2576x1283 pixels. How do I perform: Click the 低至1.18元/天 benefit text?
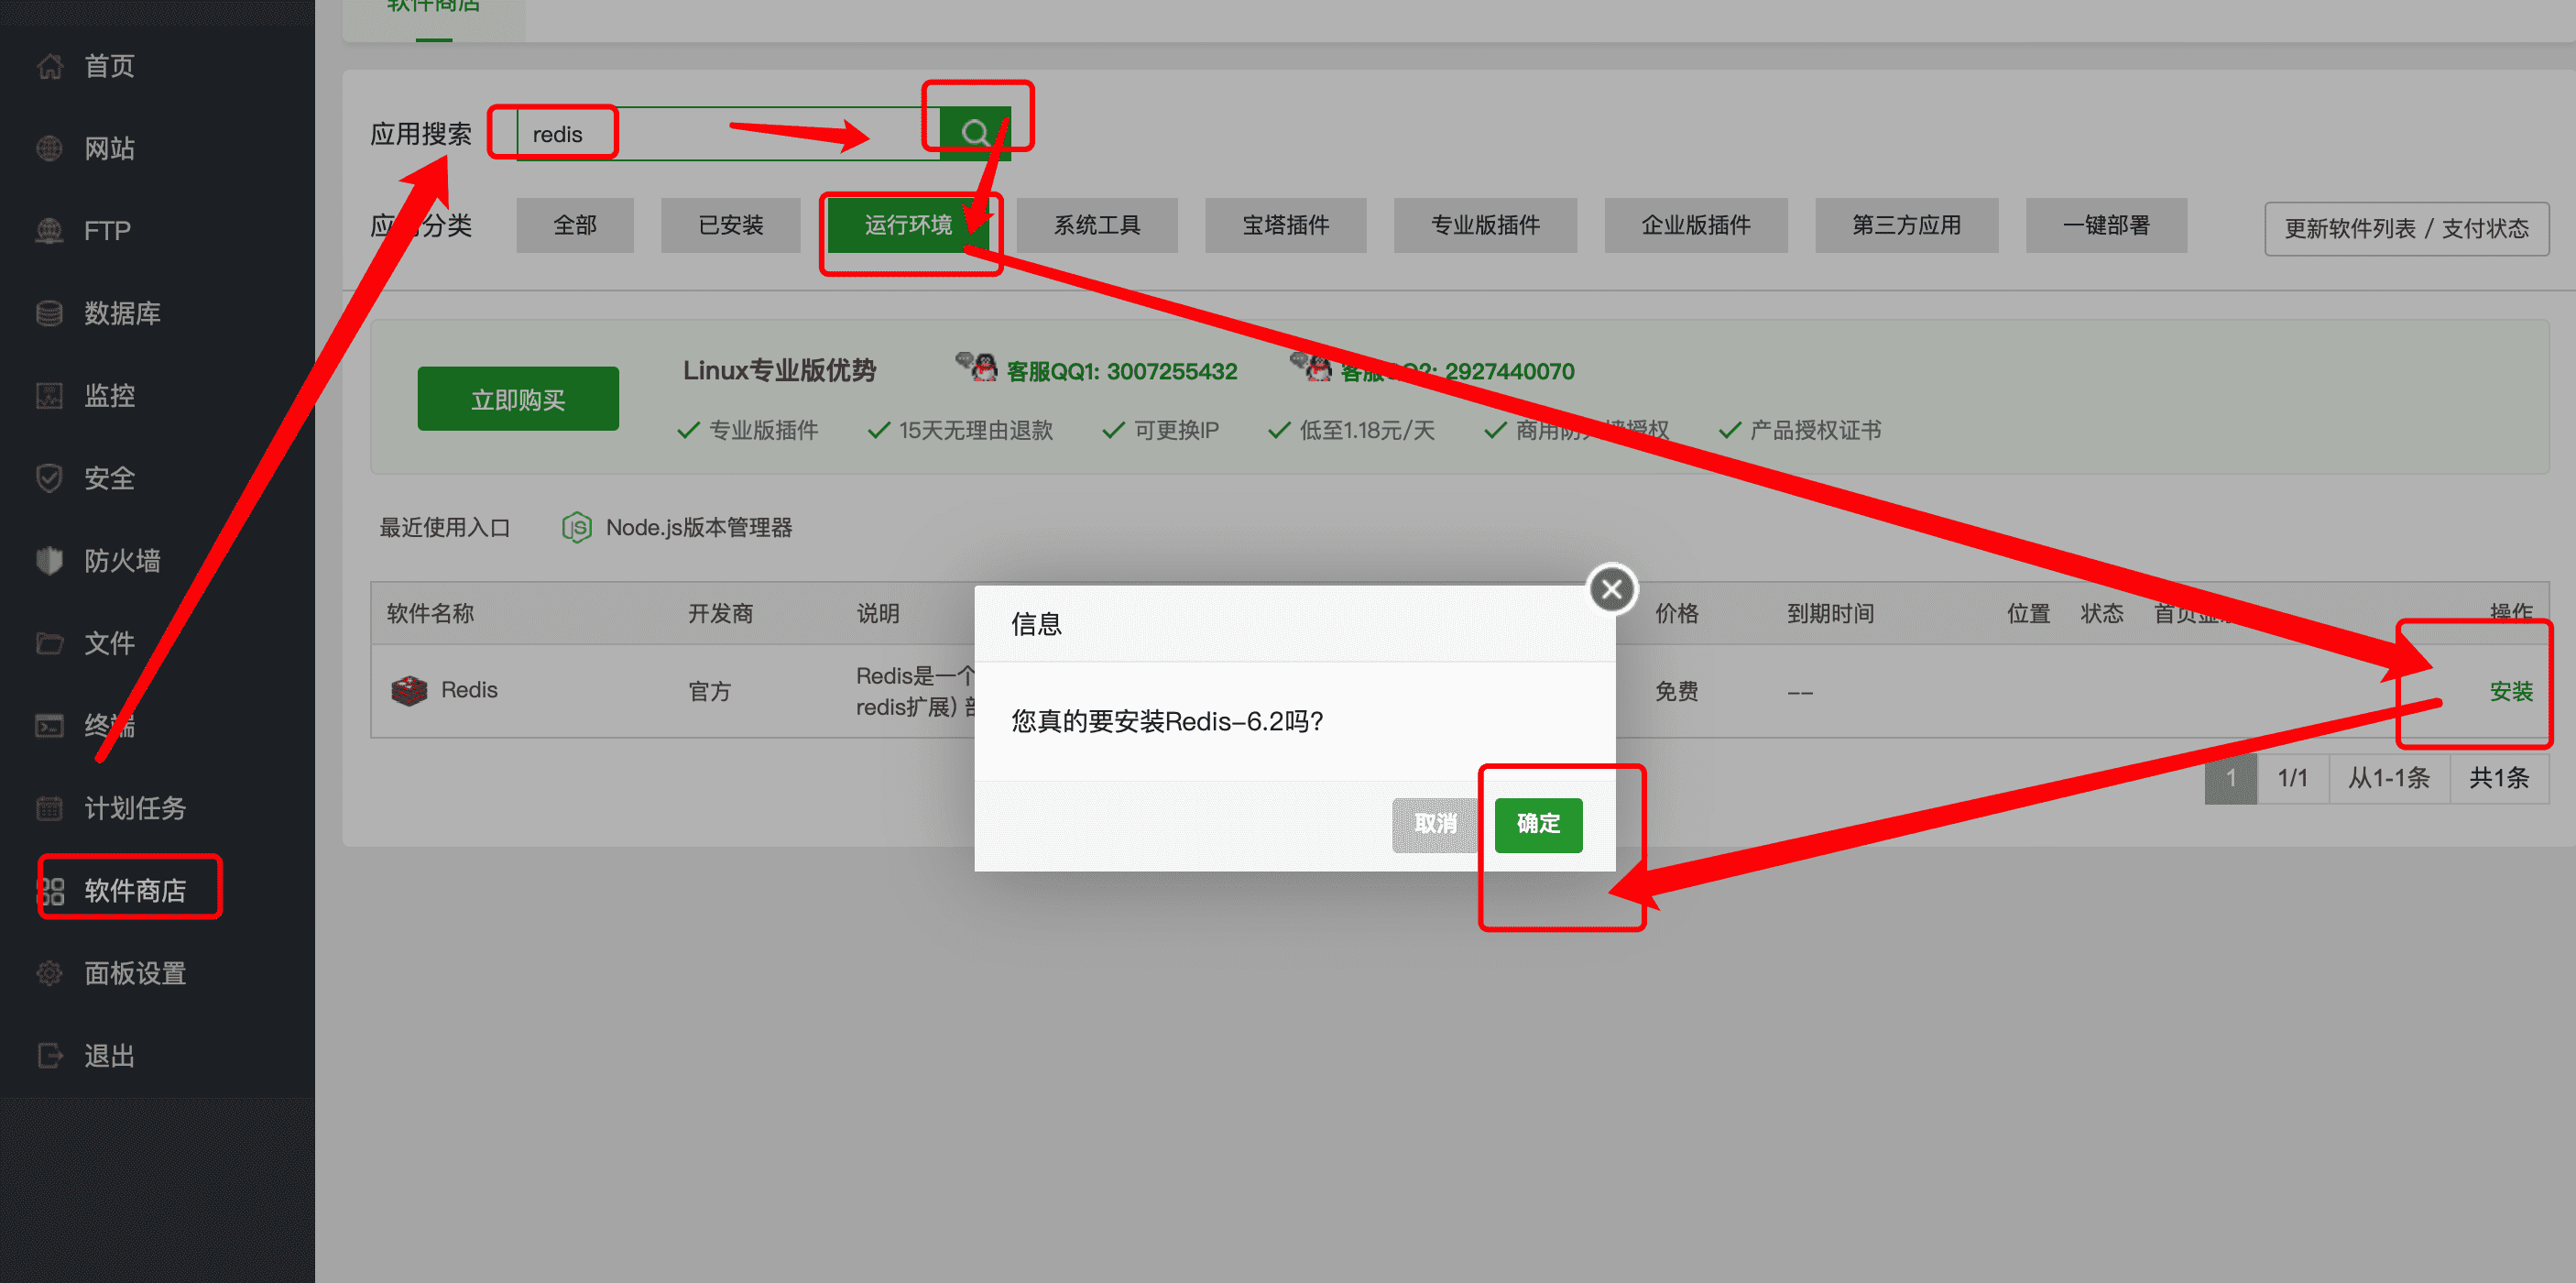click(x=1367, y=430)
